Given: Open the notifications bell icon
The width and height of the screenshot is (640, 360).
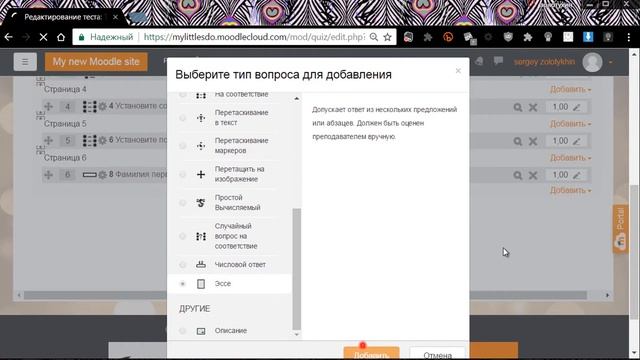Looking at the screenshot, I should (x=479, y=61).
